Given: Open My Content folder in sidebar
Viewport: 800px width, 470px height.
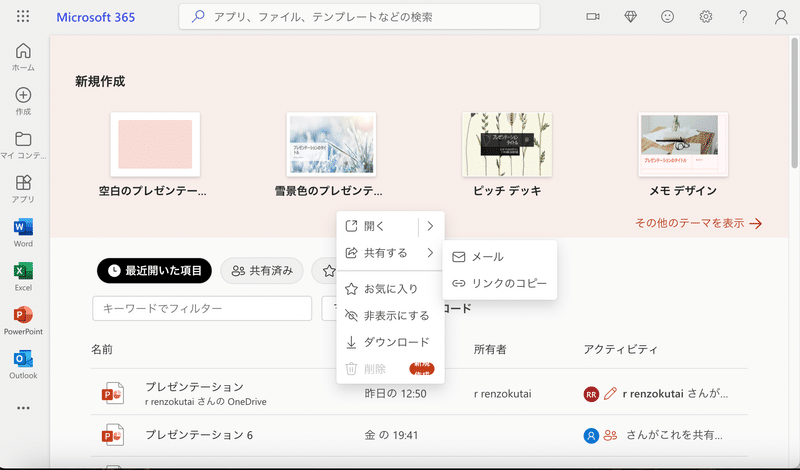Looking at the screenshot, I should [23, 145].
